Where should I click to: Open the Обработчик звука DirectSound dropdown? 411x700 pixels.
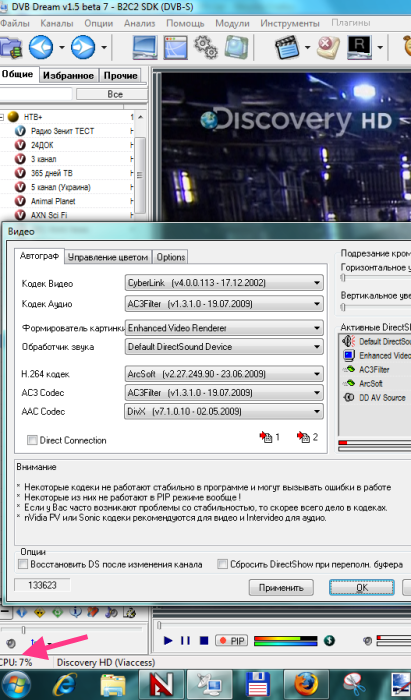(x=224, y=346)
